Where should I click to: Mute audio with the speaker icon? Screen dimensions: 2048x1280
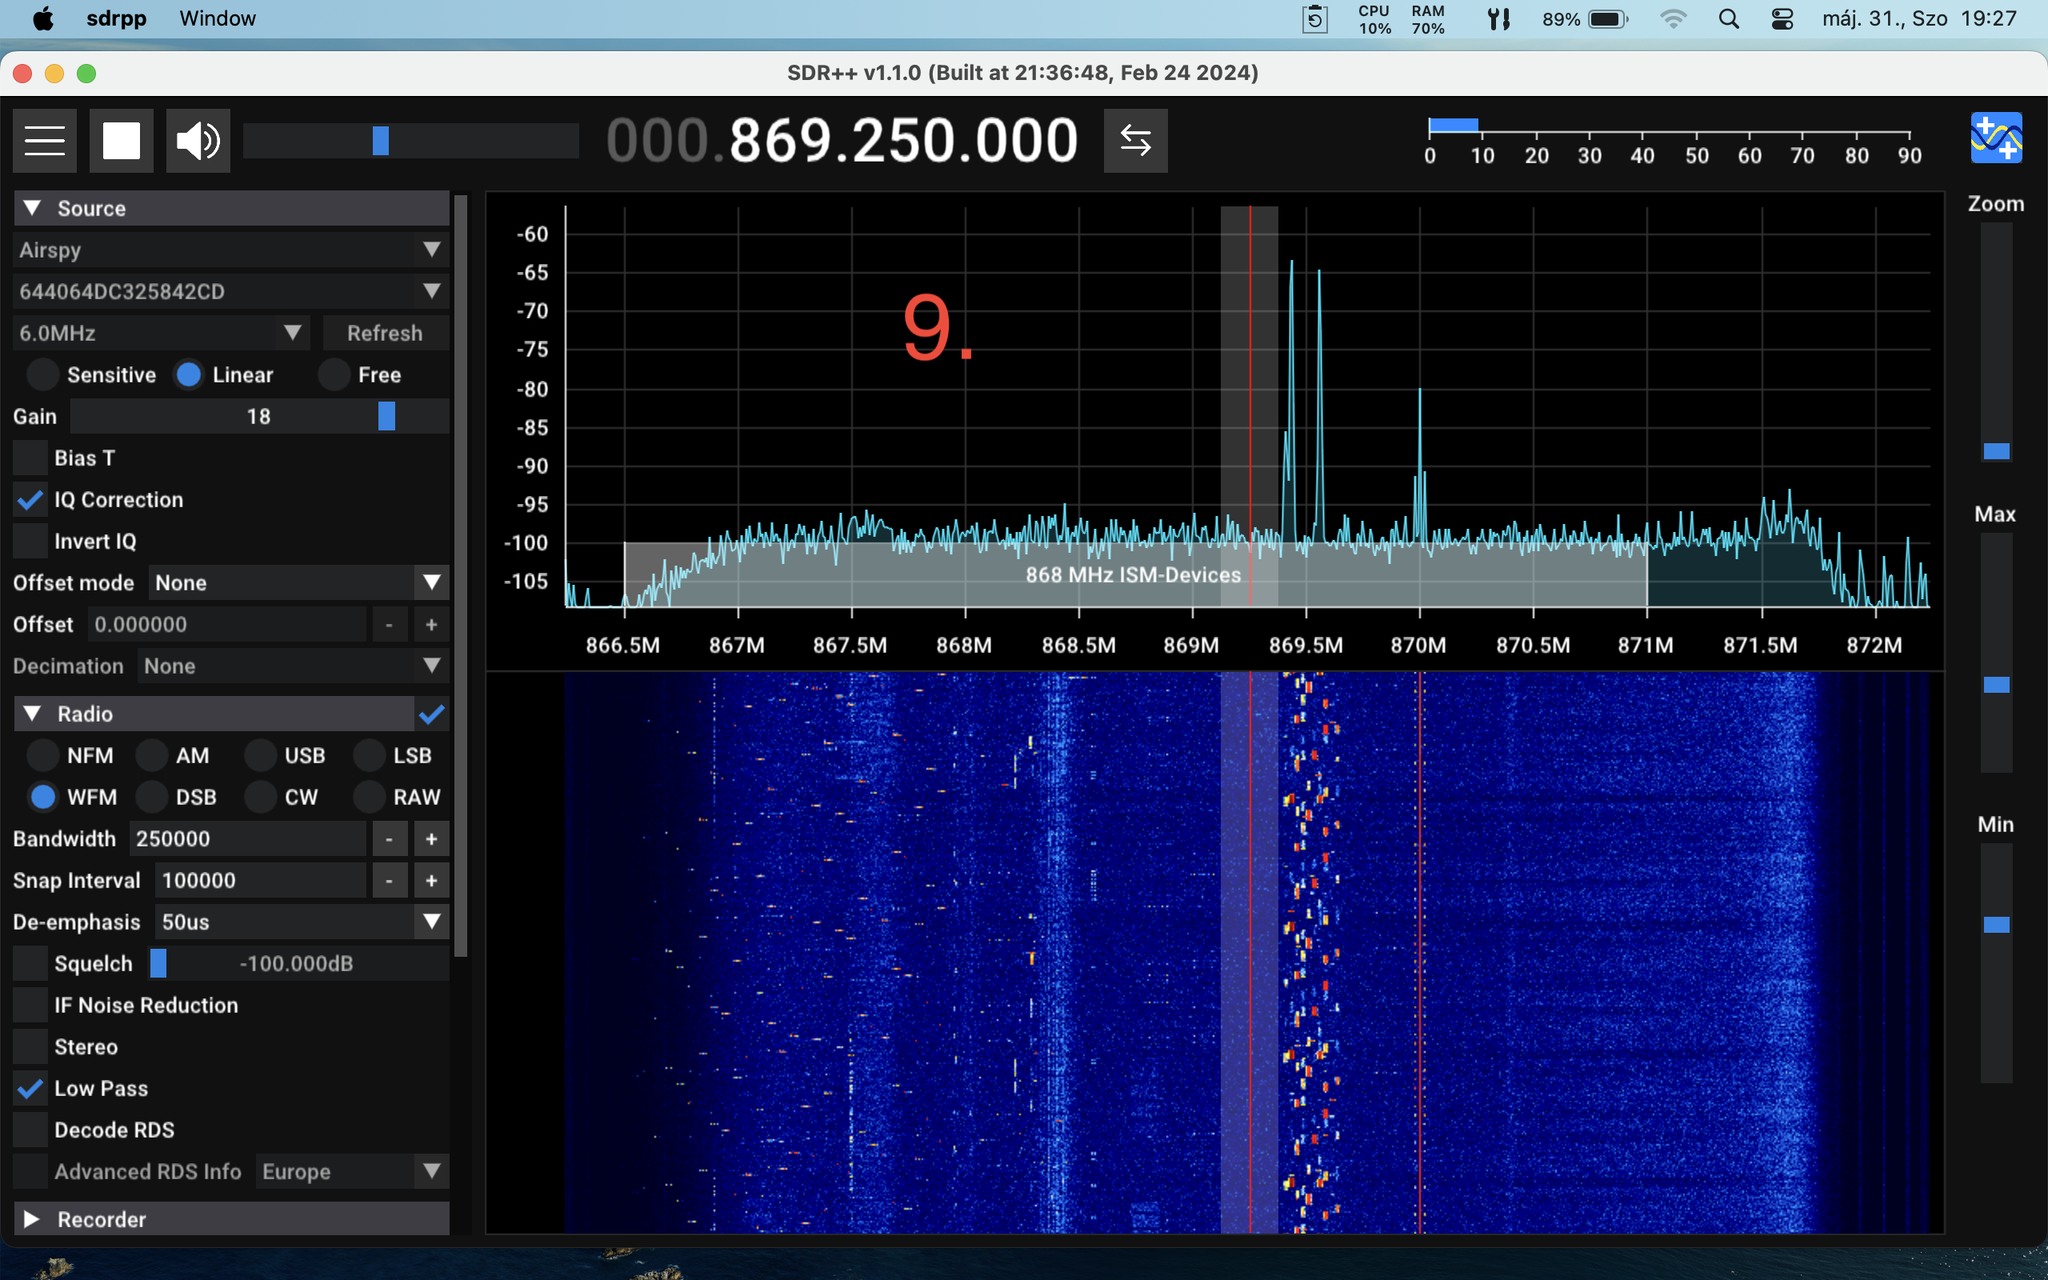(x=198, y=141)
